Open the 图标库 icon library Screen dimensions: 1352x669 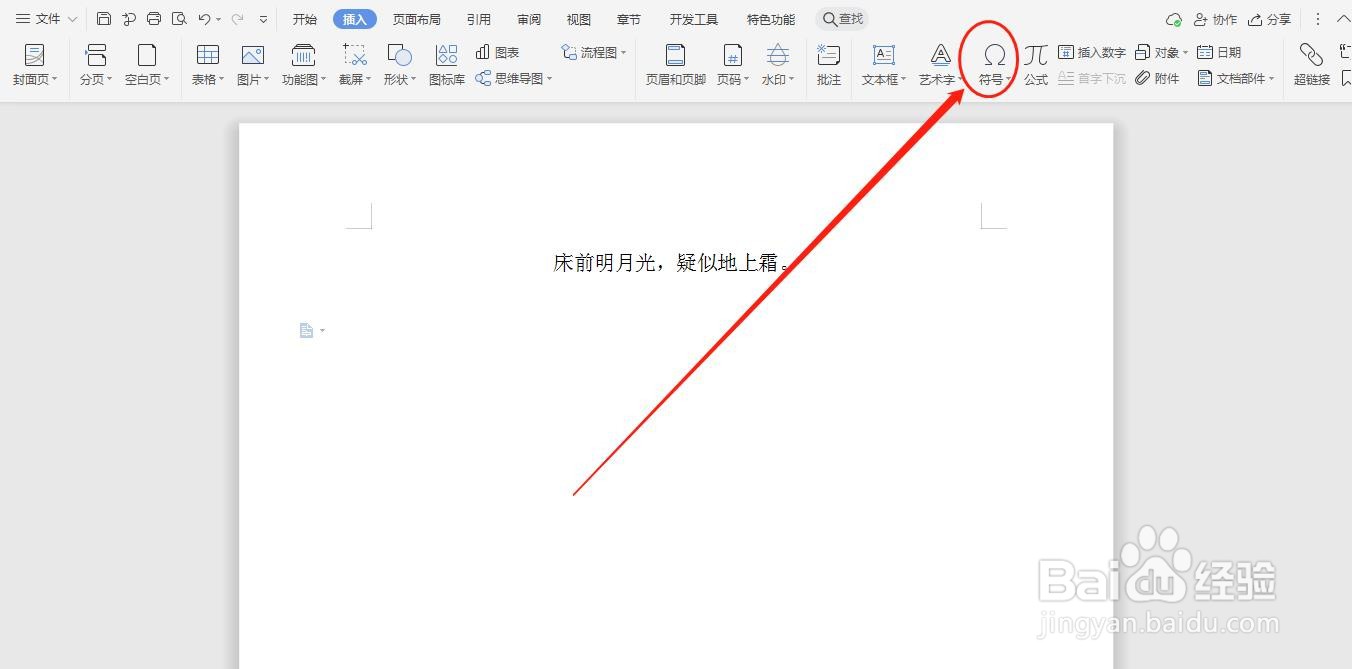coord(446,63)
